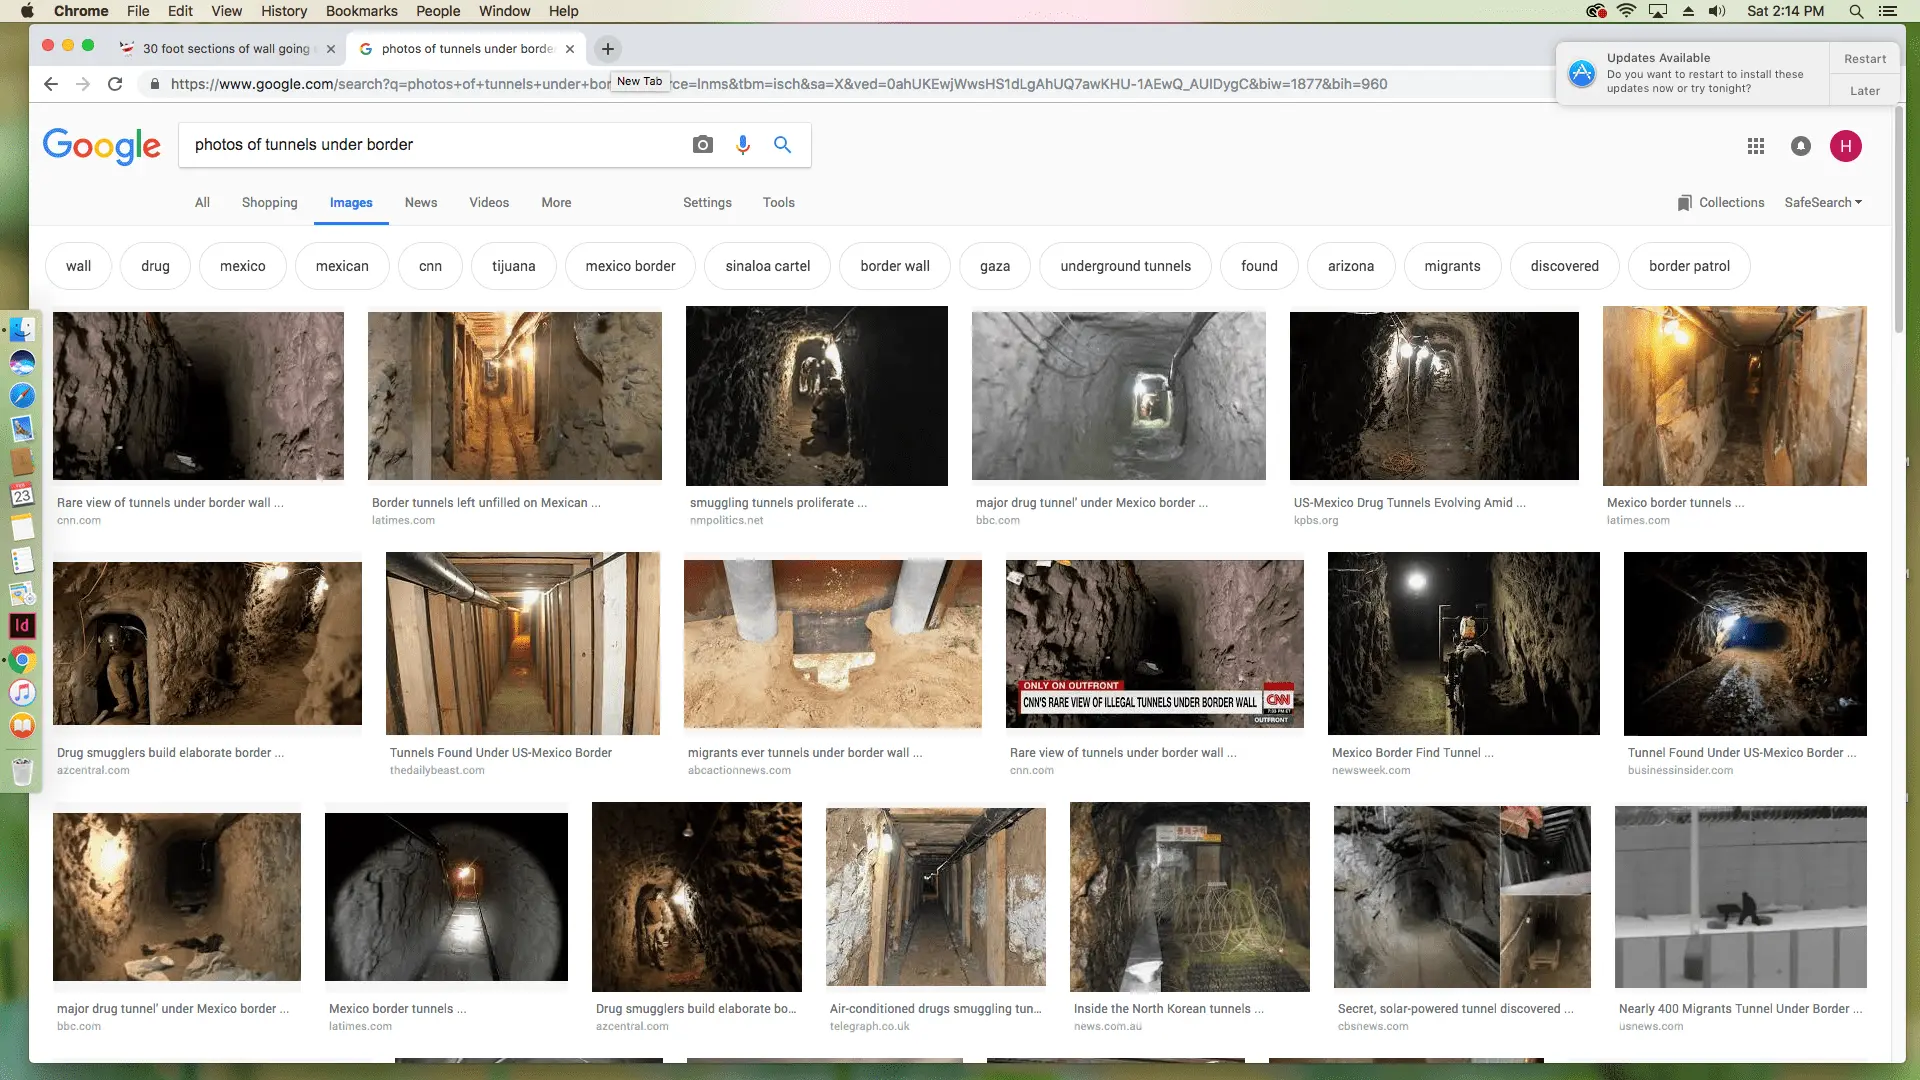
Task: Switch to the Videos tab
Action: [x=489, y=202]
